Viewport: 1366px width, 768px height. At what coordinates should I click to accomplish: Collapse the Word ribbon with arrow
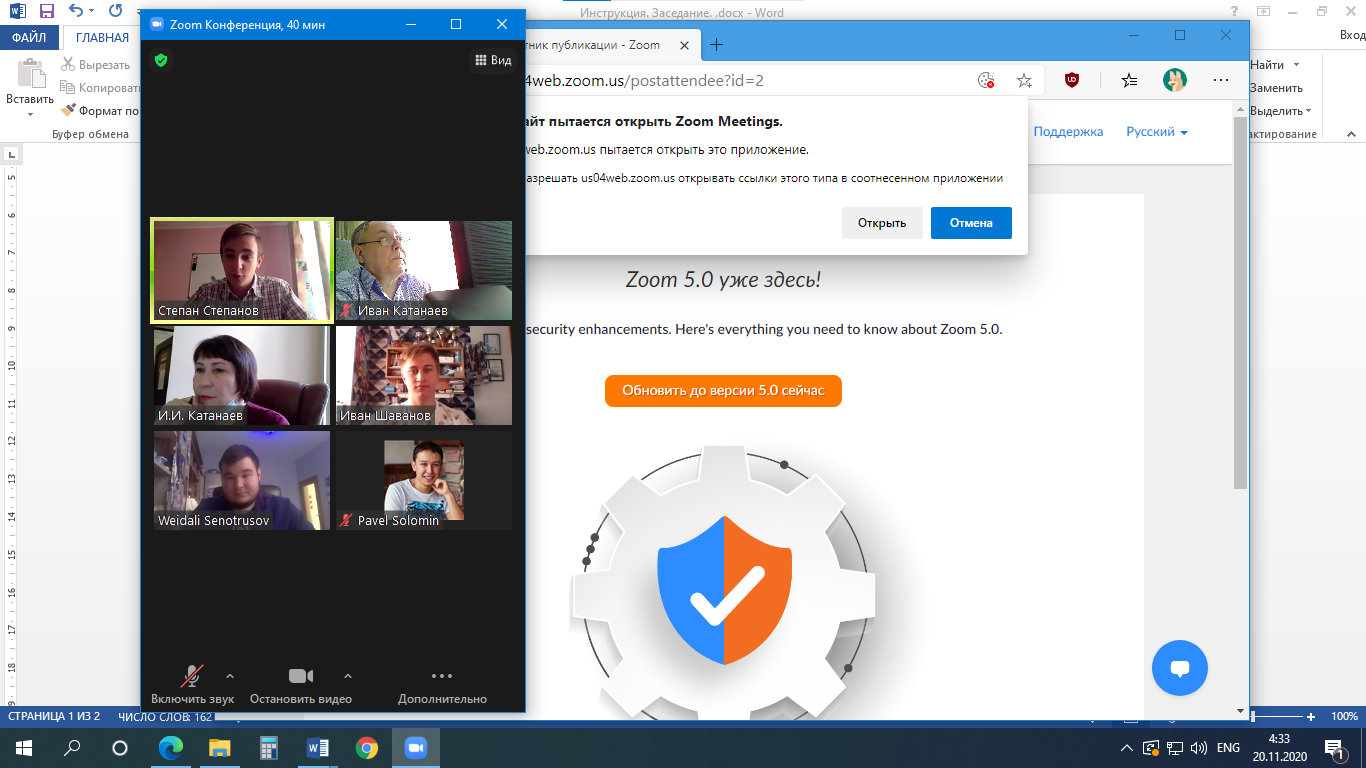tap(1353, 133)
